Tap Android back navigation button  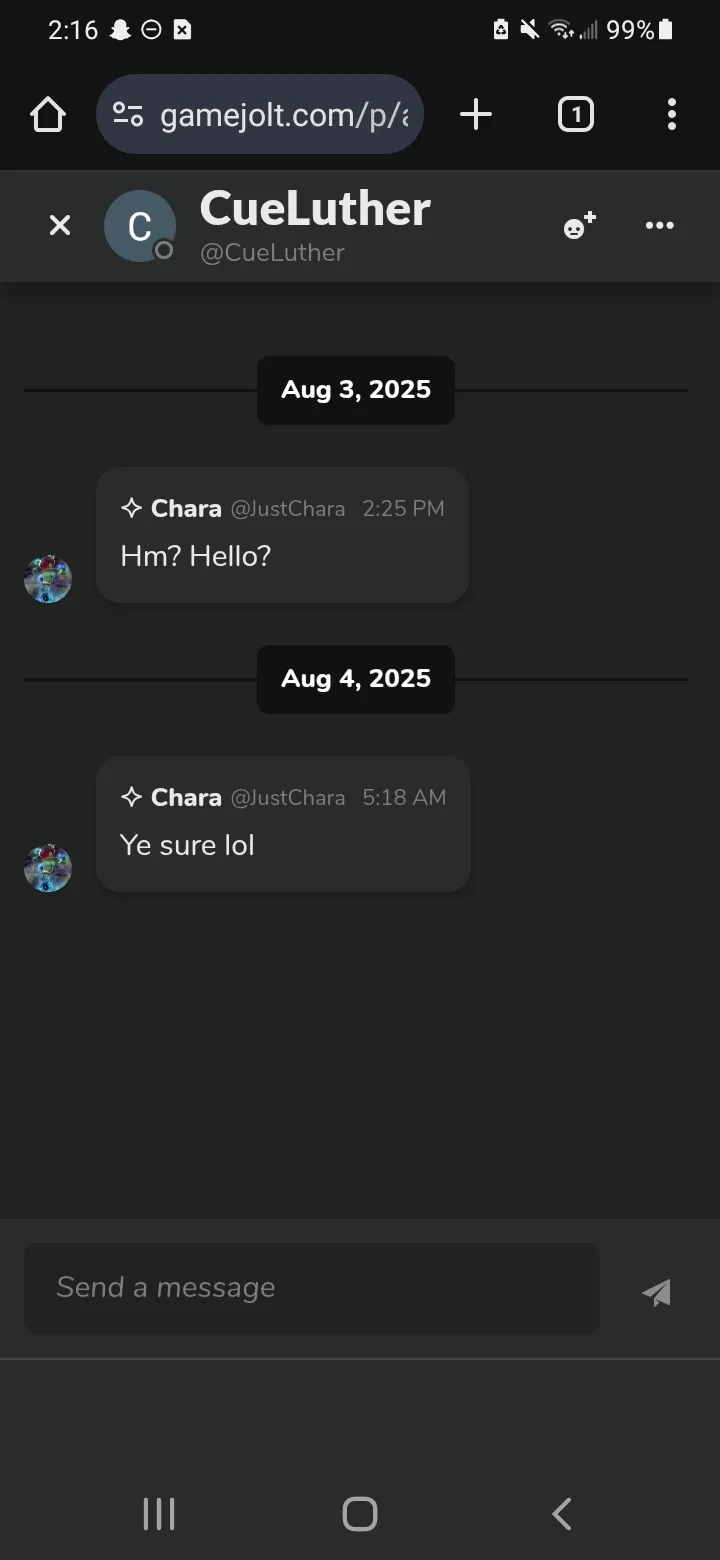tap(562, 1514)
